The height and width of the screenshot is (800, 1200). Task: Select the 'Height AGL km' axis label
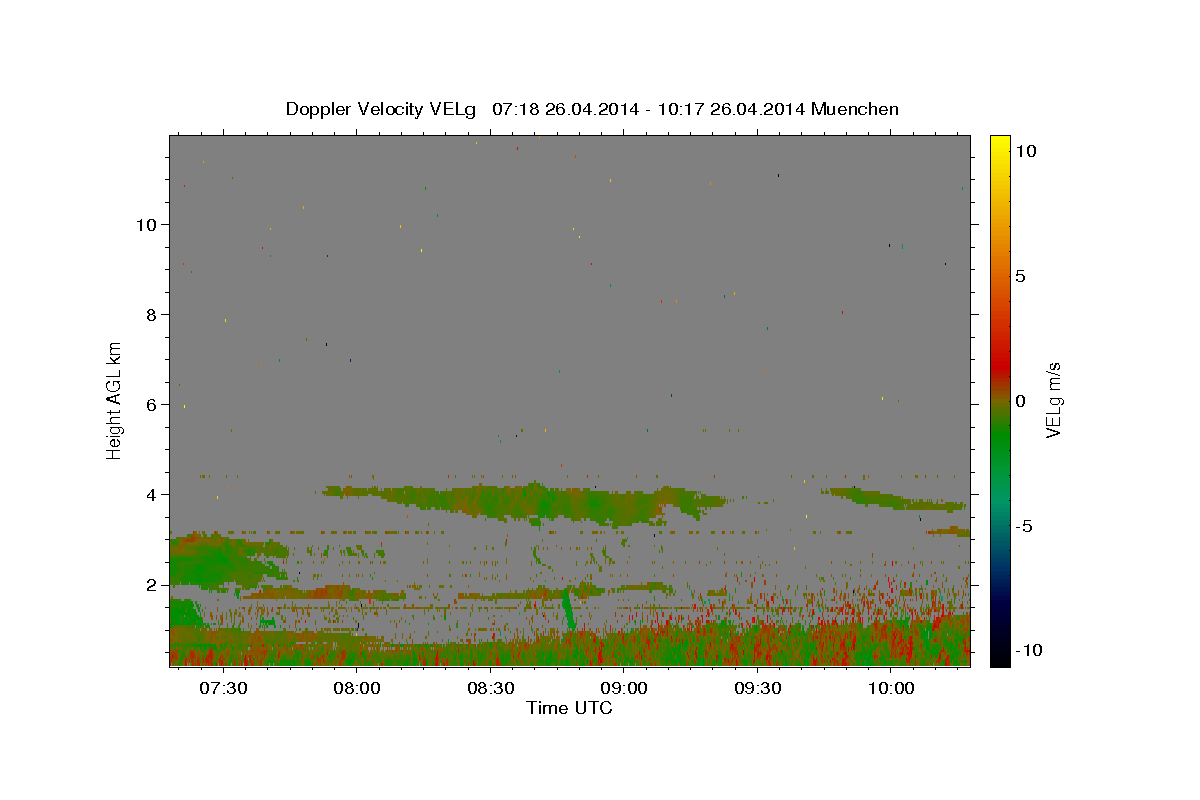coord(114,400)
